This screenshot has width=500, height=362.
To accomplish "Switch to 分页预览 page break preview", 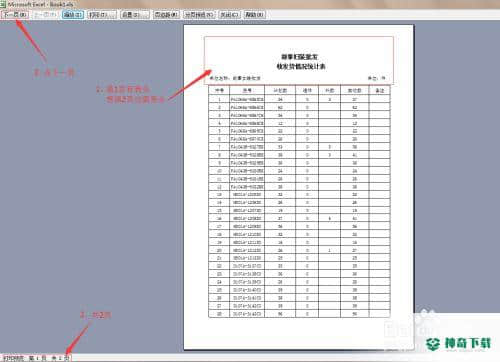I will pos(199,15).
